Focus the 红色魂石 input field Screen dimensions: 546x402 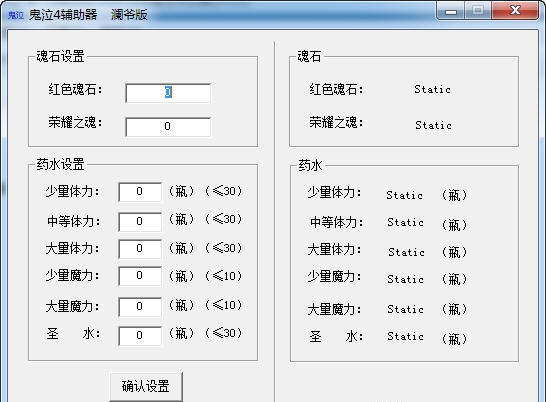[168, 93]
